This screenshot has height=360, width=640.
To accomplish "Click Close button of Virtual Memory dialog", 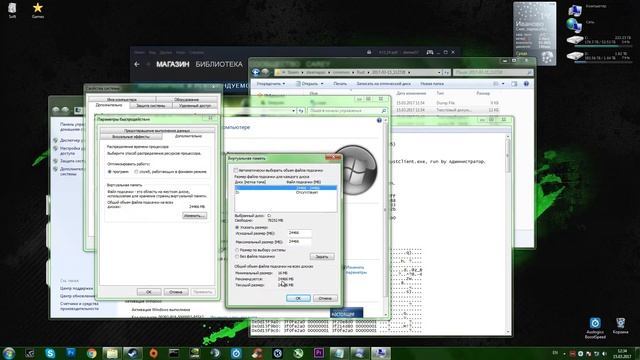I will tap(333, 158).
